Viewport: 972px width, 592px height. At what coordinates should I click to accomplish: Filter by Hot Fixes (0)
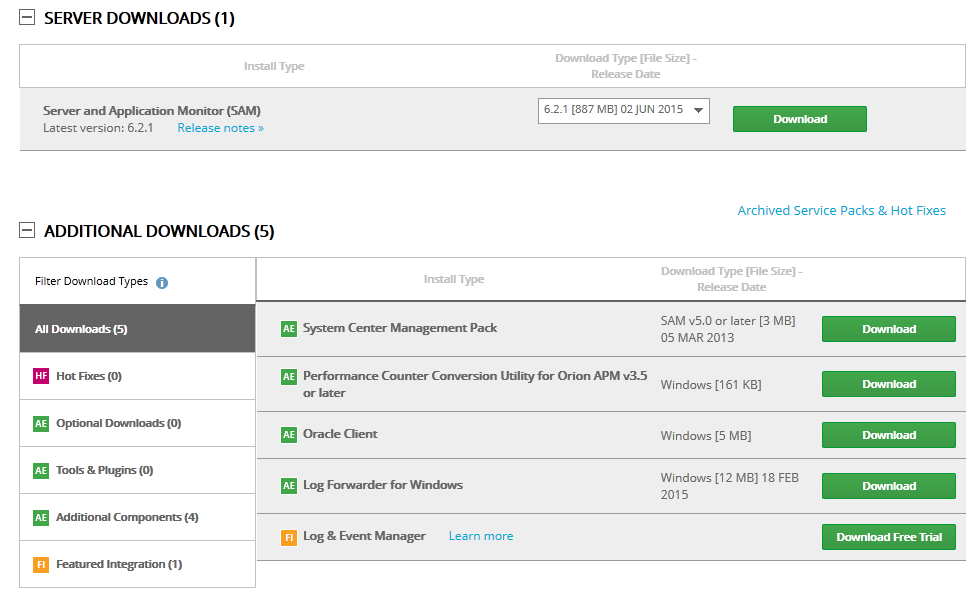click(138, 376)
